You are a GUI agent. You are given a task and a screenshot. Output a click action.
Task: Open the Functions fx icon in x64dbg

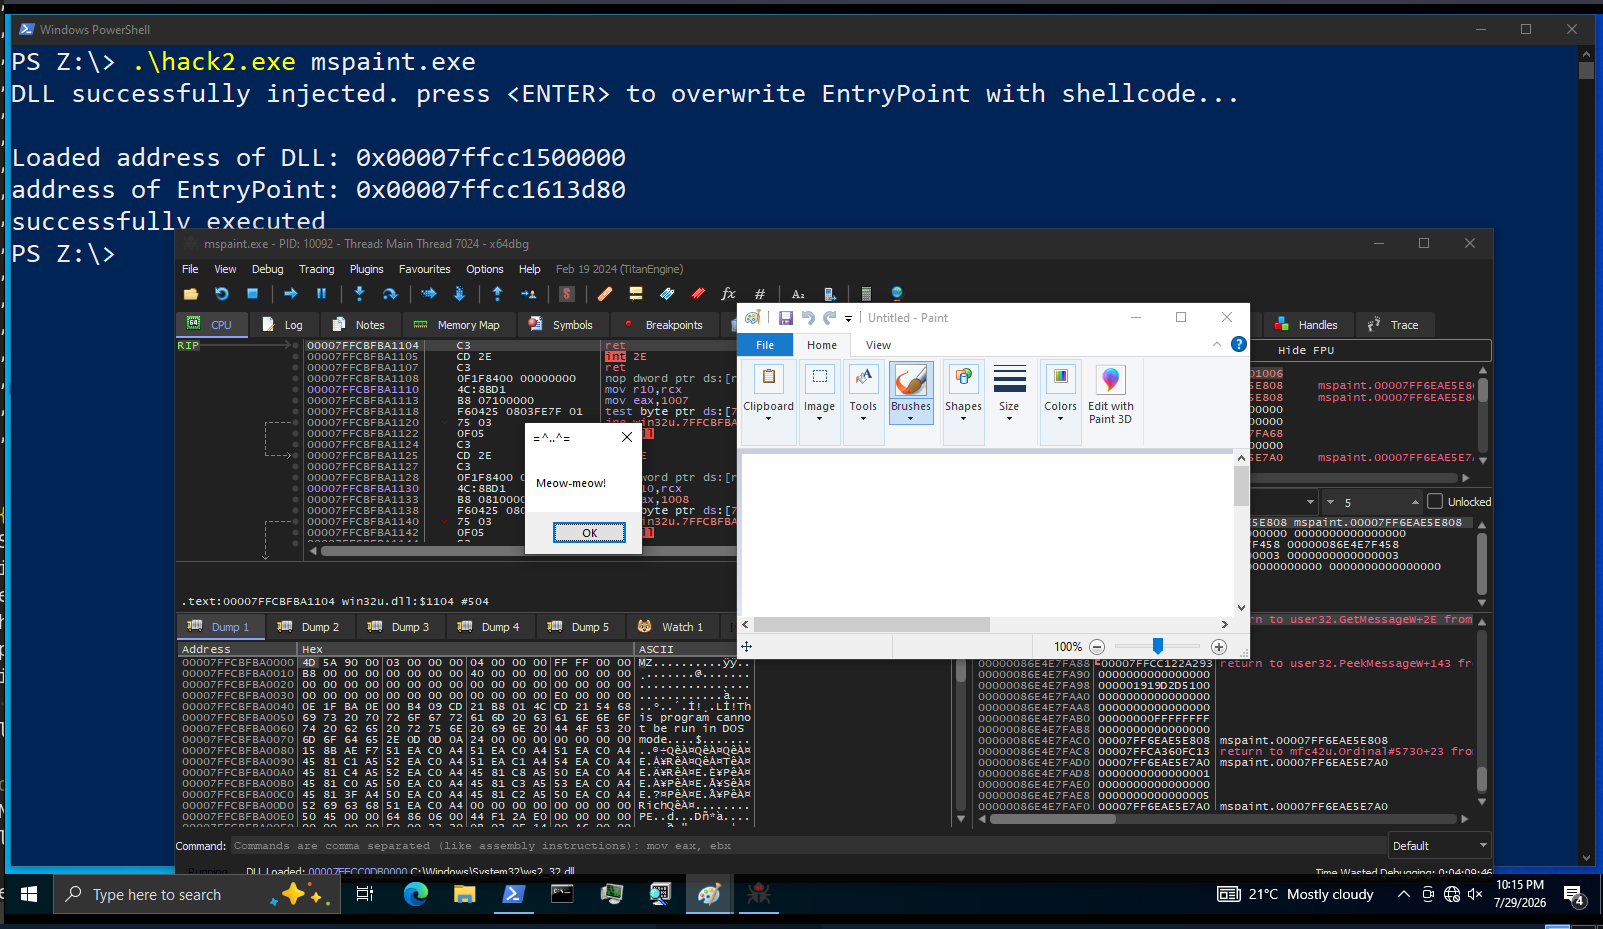tap(728, 294)
